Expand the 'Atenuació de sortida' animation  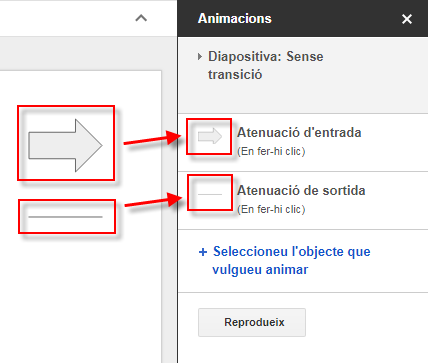pyautogui.click(x=303, y=200)
